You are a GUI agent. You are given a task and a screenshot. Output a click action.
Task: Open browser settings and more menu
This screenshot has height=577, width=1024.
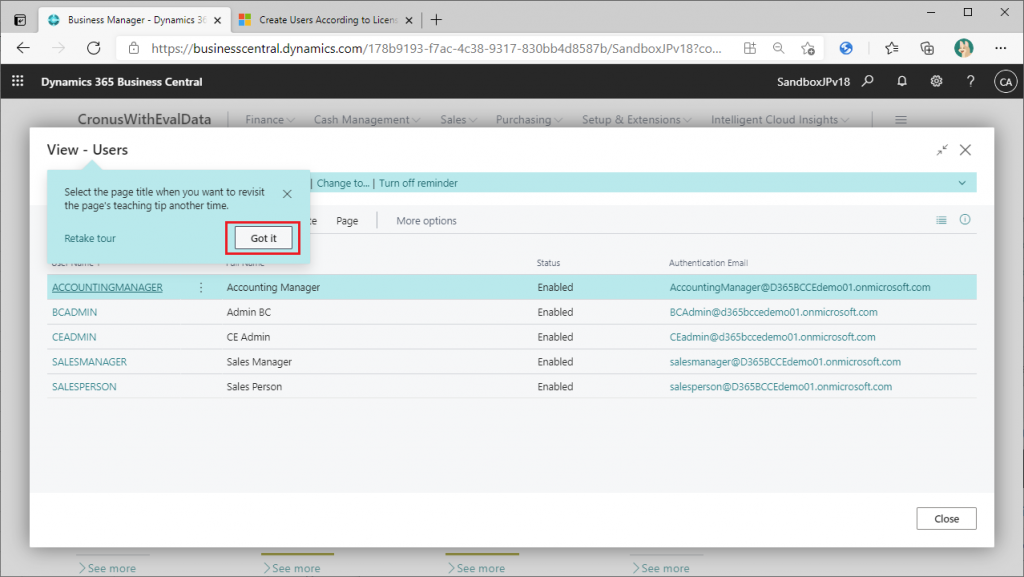[1000, 48]
